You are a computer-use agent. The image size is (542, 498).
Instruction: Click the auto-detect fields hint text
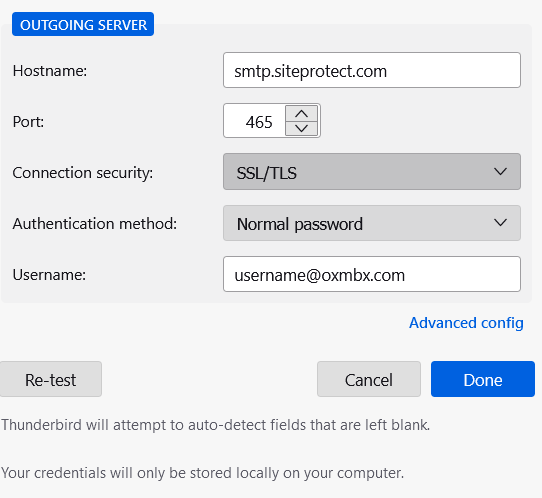[x=216, y=425]
